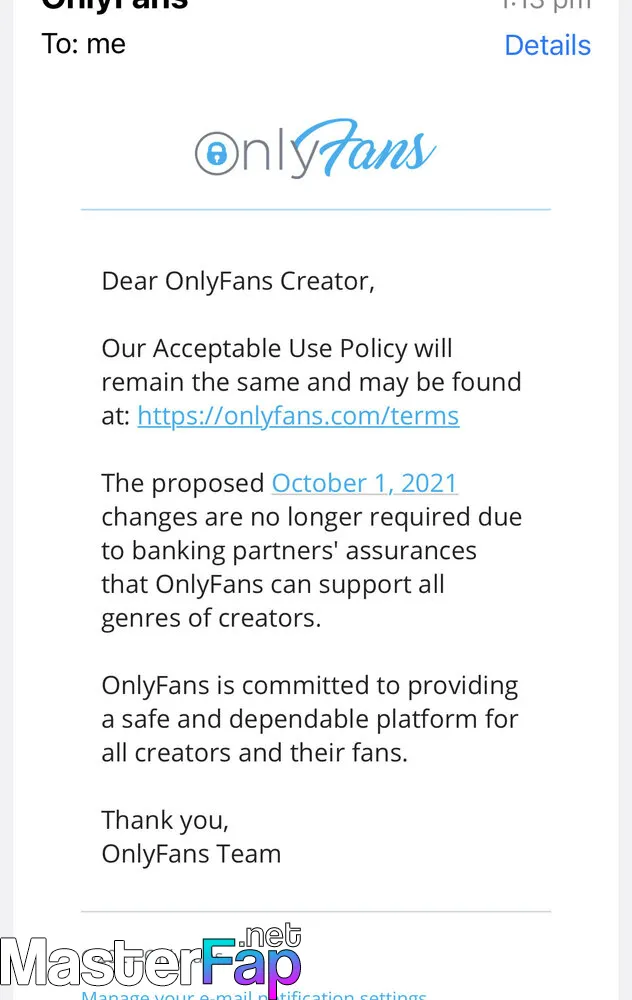Image resolution: width=632 pixels, height=1000 pixels.
Task: Tap the October 1, 2021 date link
Action: (365, 483)
